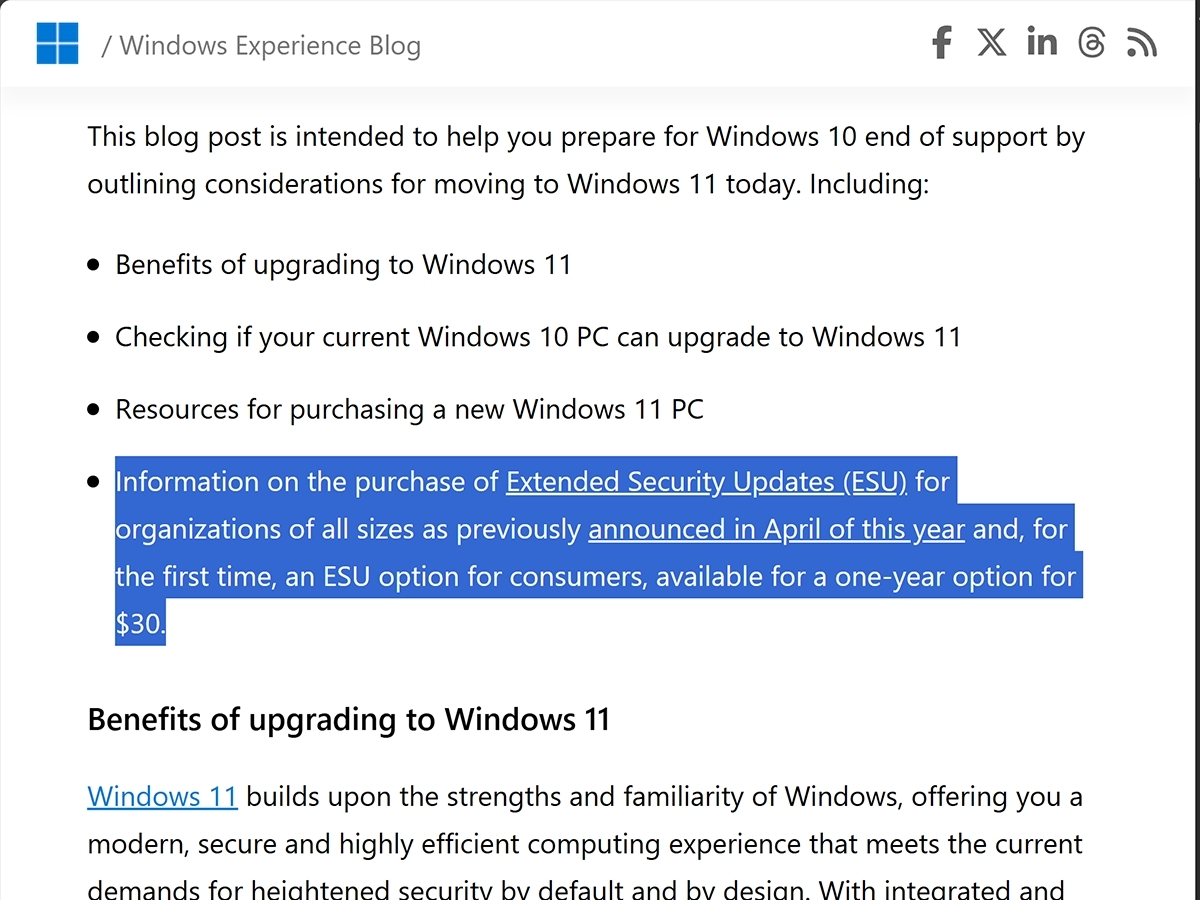Open Extended Security Updates (ESU) link
The image size is (1200, 900).
point(706,482)
